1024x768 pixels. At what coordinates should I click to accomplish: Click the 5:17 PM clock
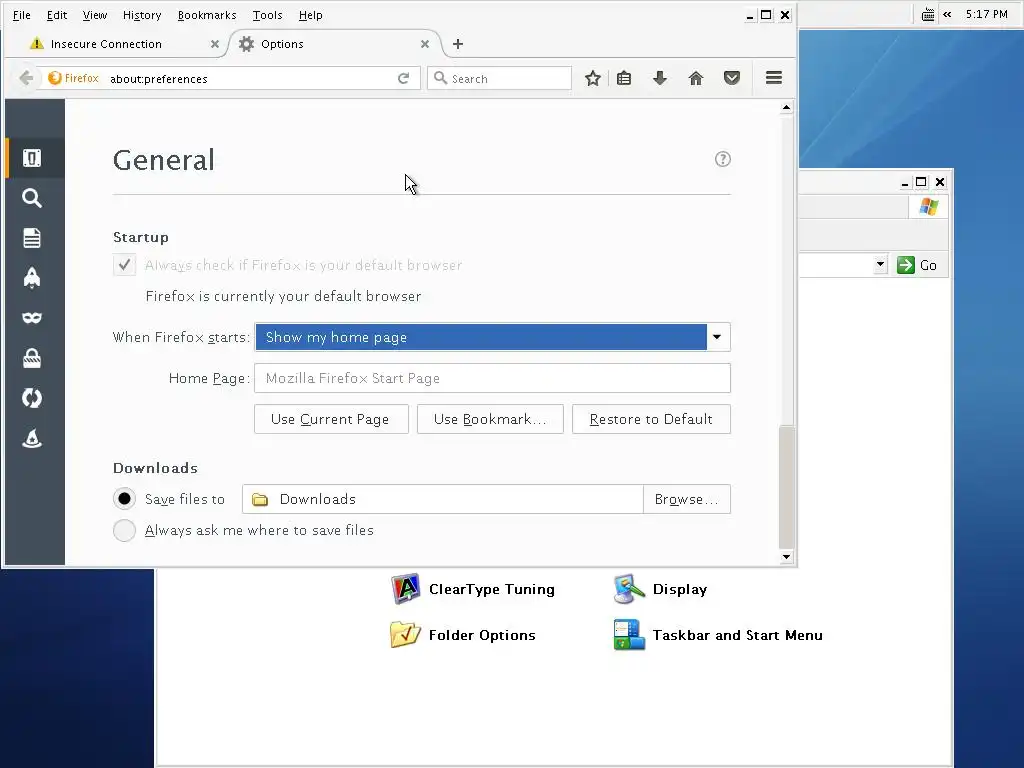986,14
